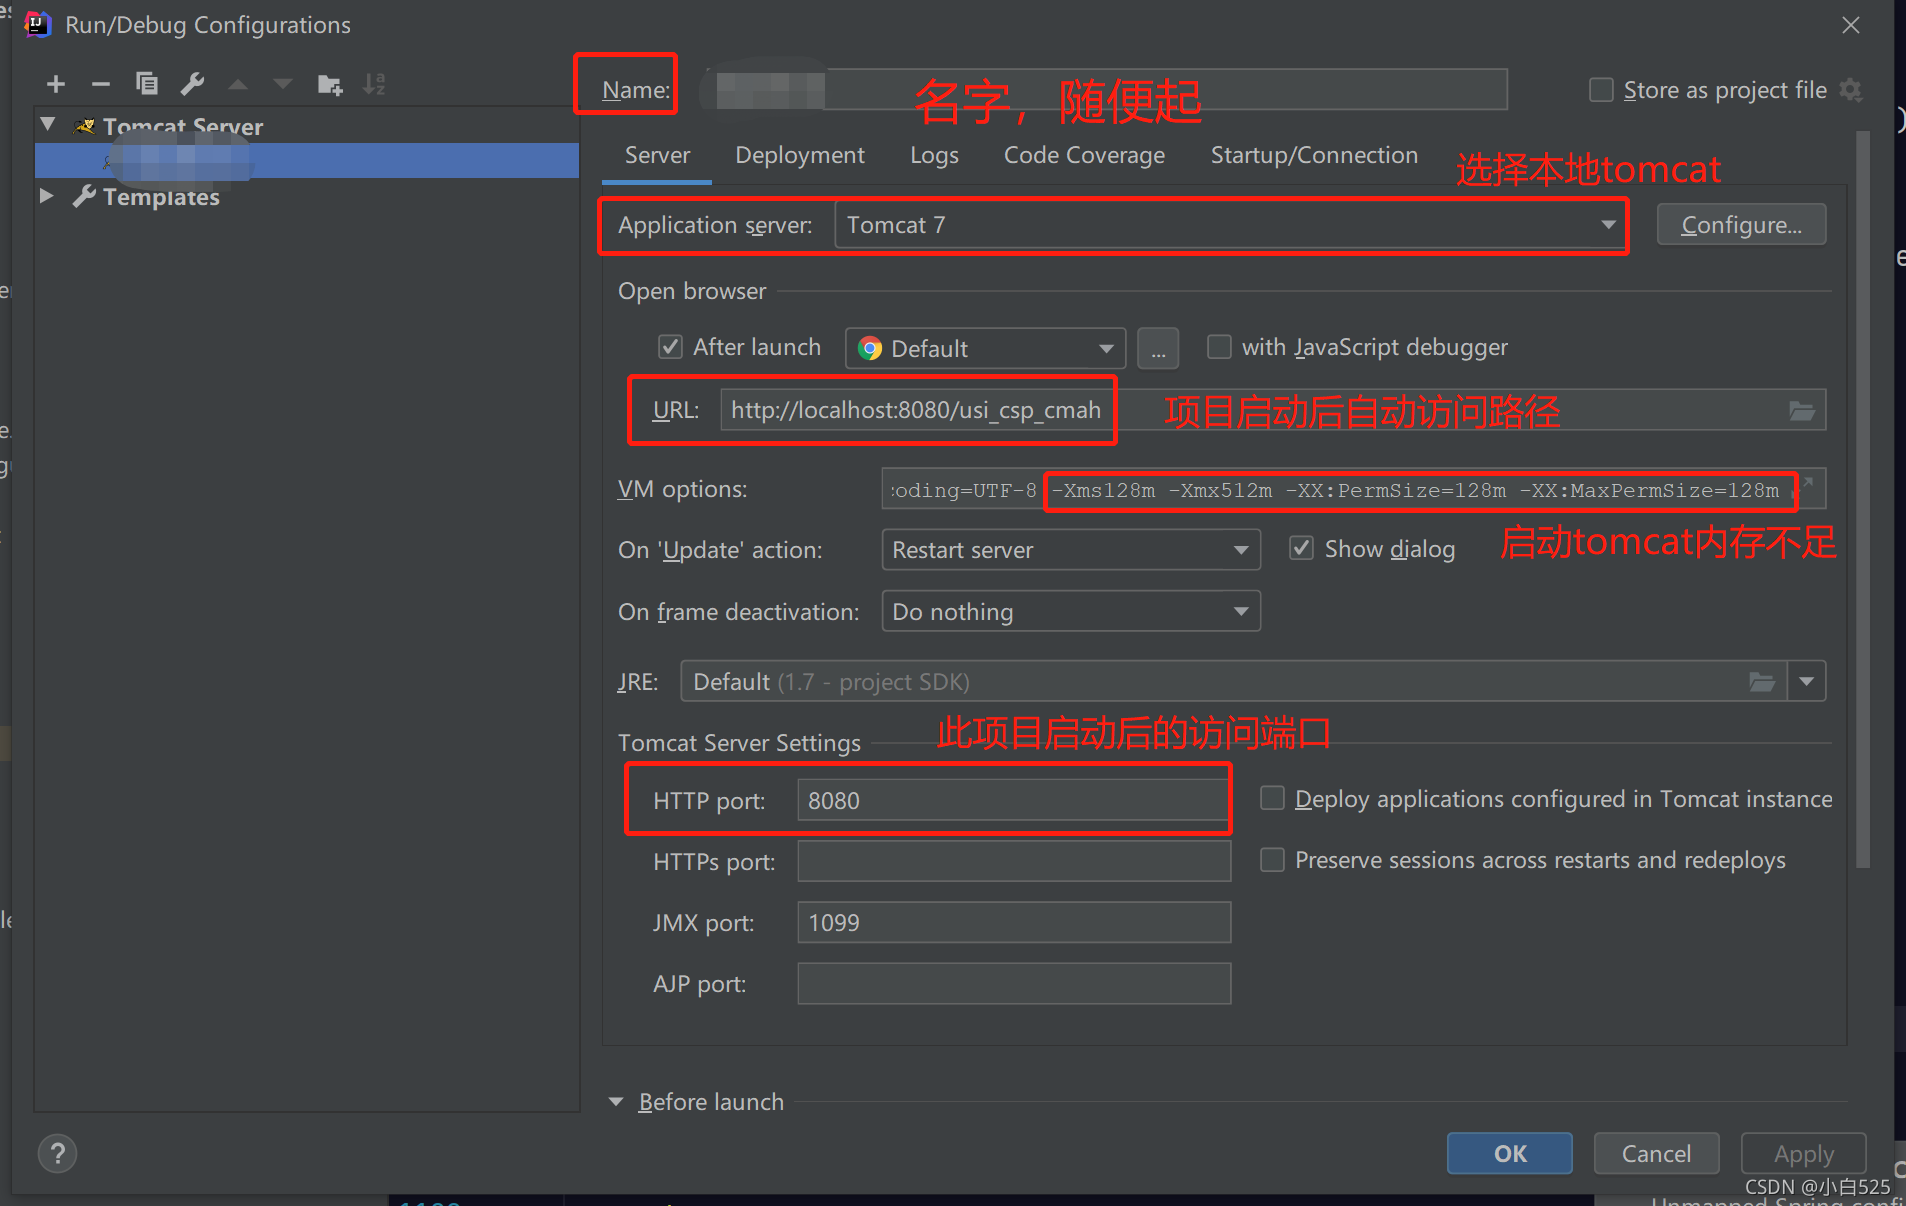Toggle After launch checkbox

[x=670, y=347]
